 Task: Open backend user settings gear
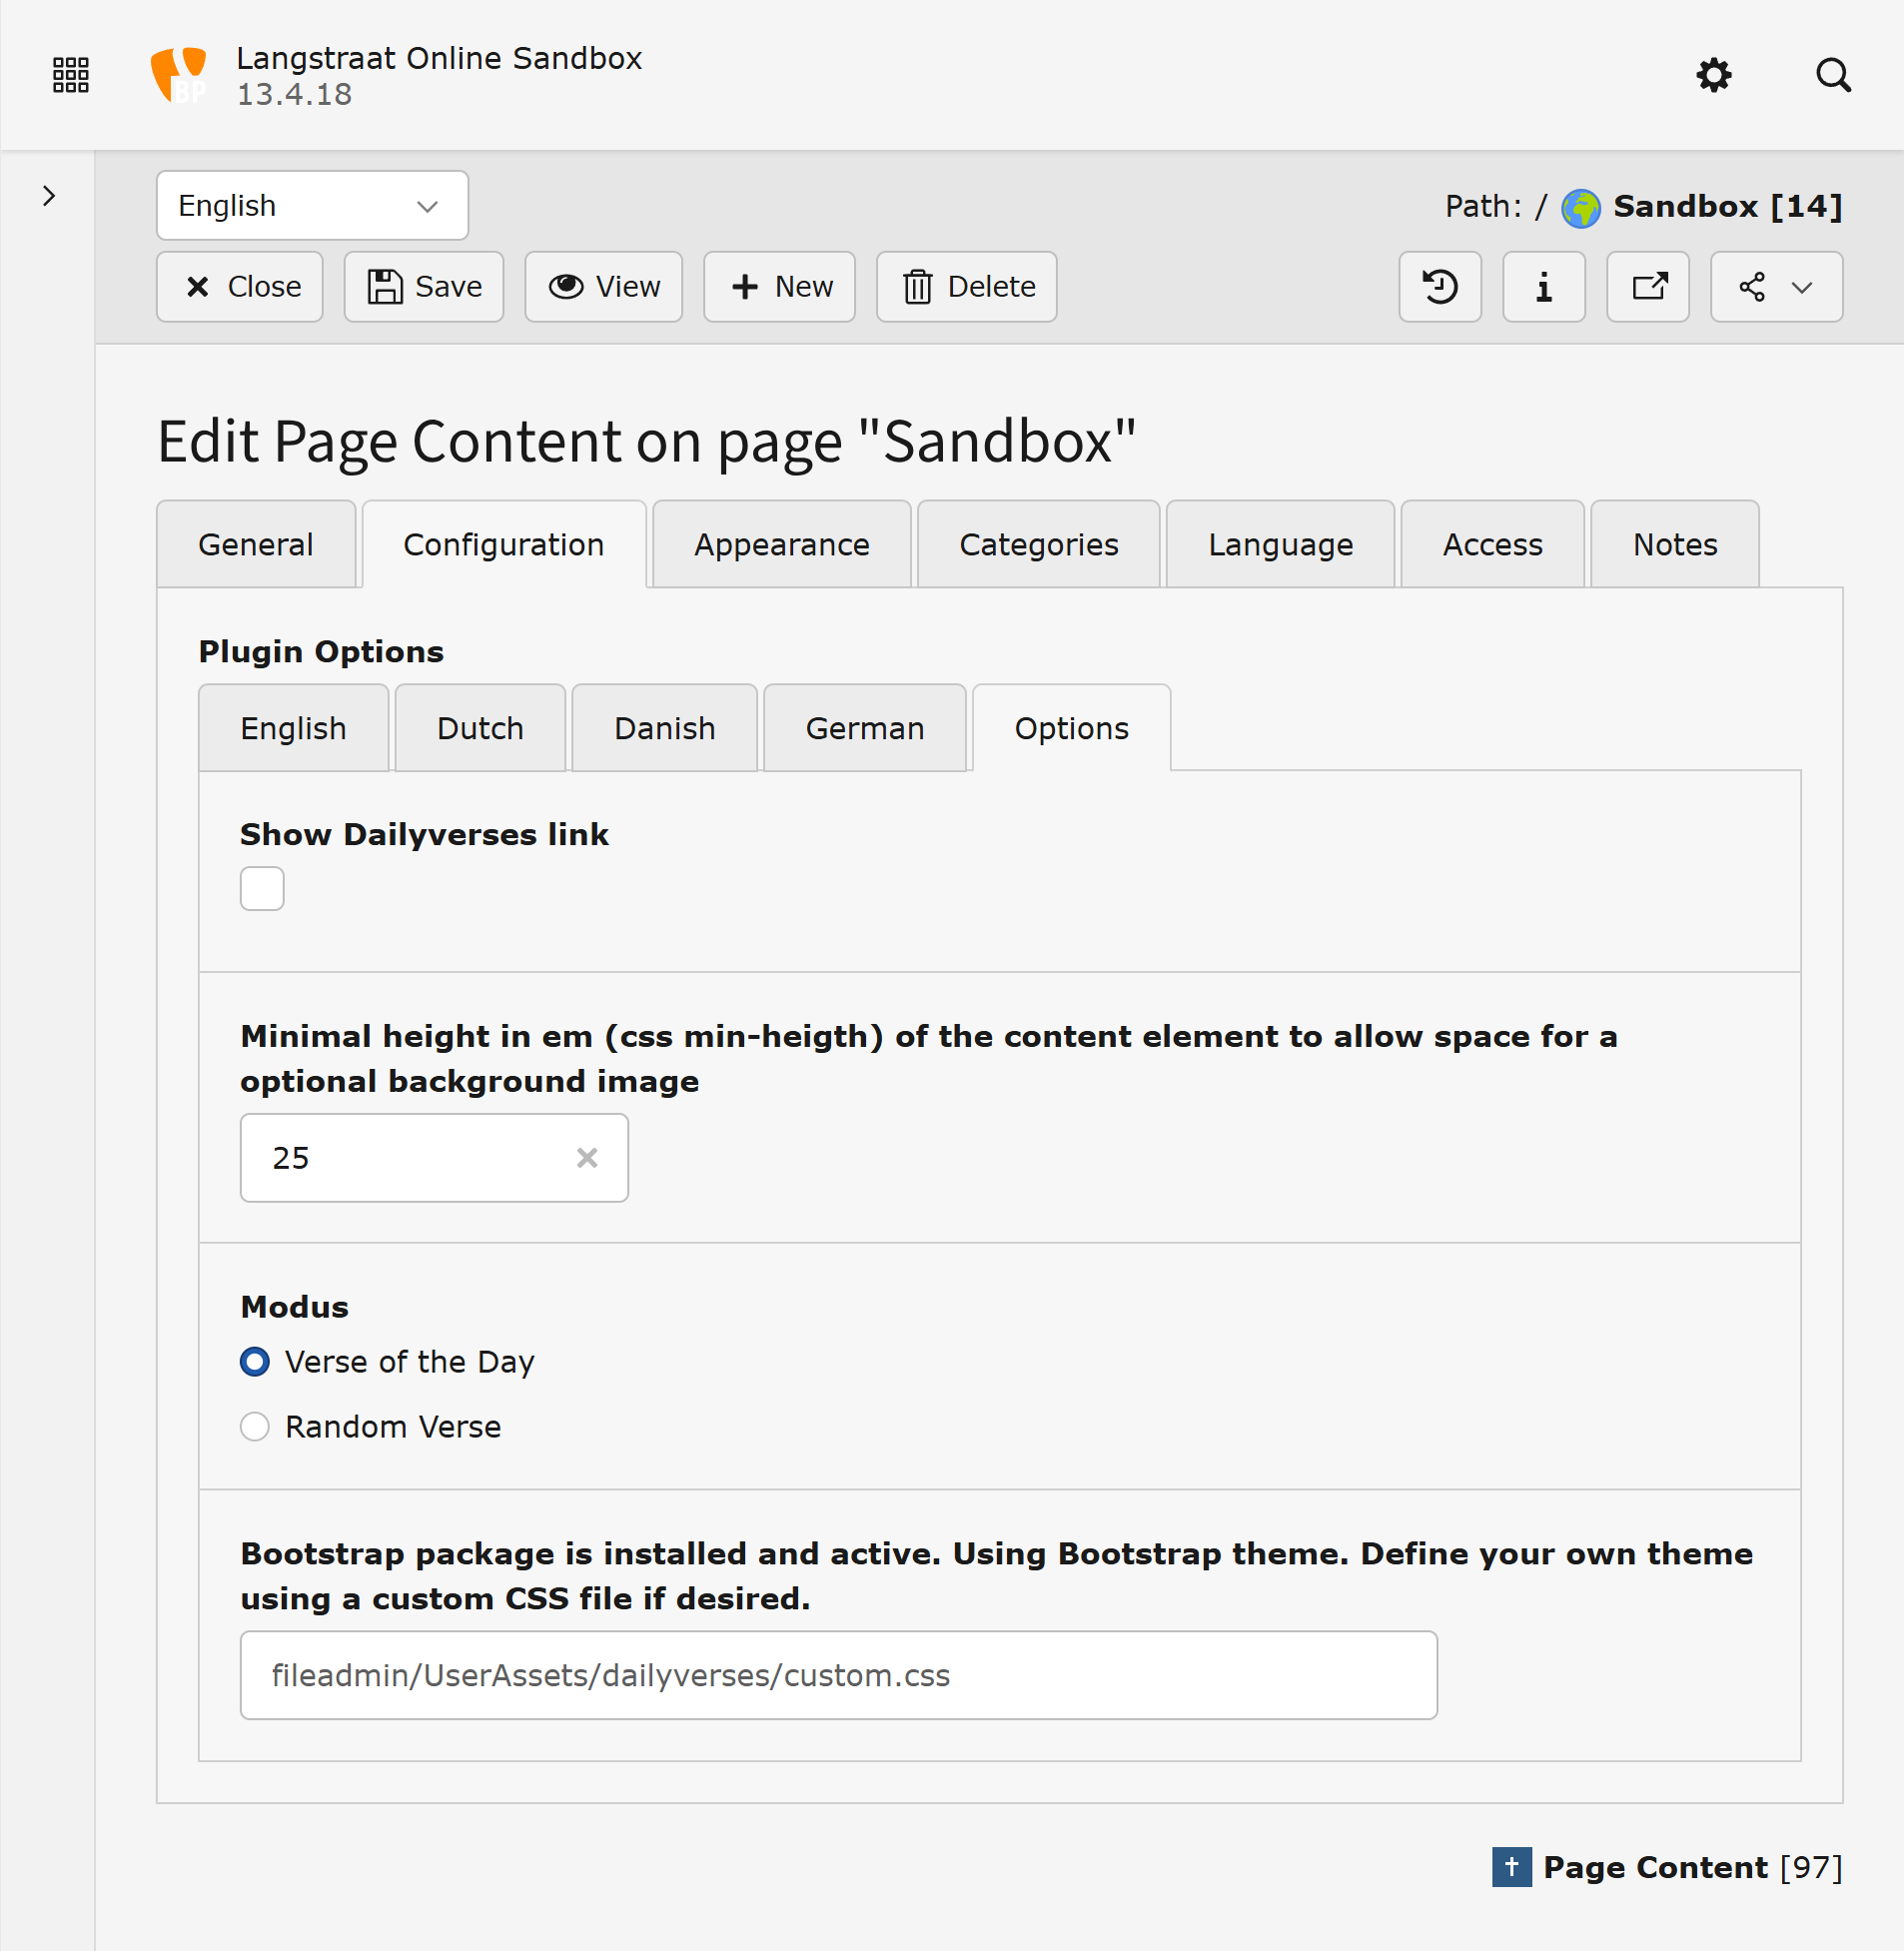pos(1713,75)
